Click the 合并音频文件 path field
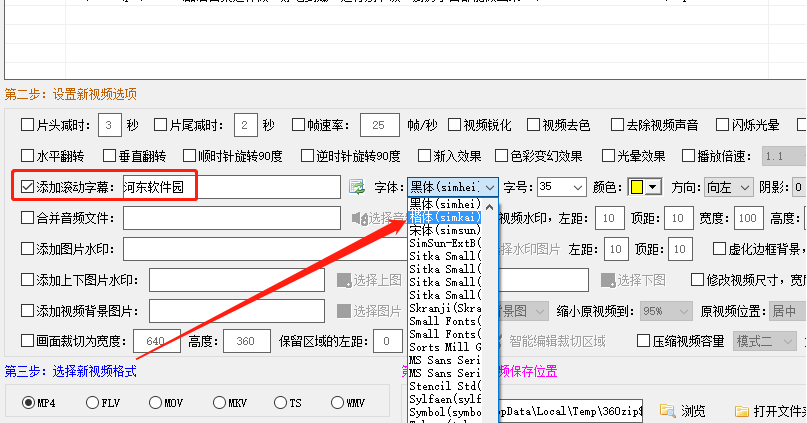Viewport: 807px width, 423px height. [x=232, y=218]
